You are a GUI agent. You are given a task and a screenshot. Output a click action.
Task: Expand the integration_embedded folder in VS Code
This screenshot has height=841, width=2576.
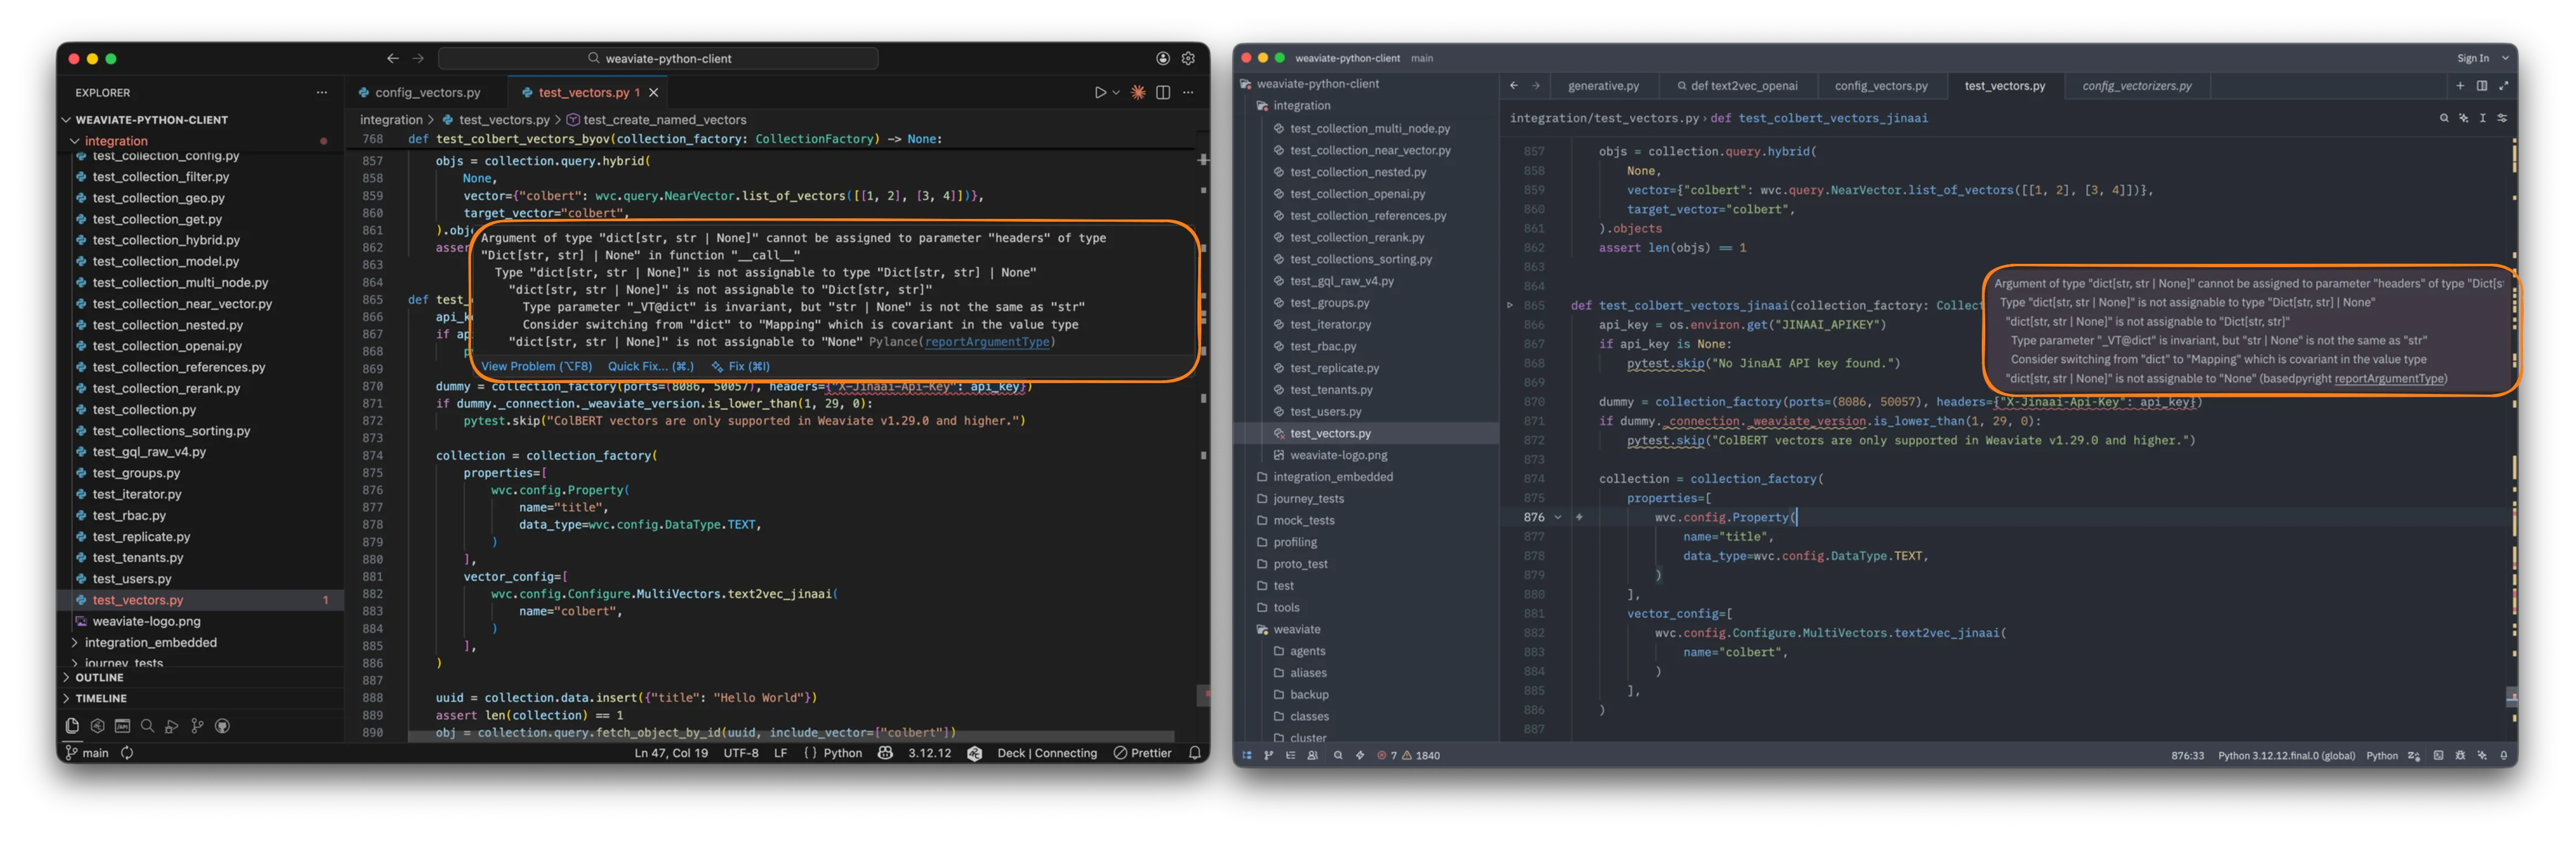tap(150, 642)
